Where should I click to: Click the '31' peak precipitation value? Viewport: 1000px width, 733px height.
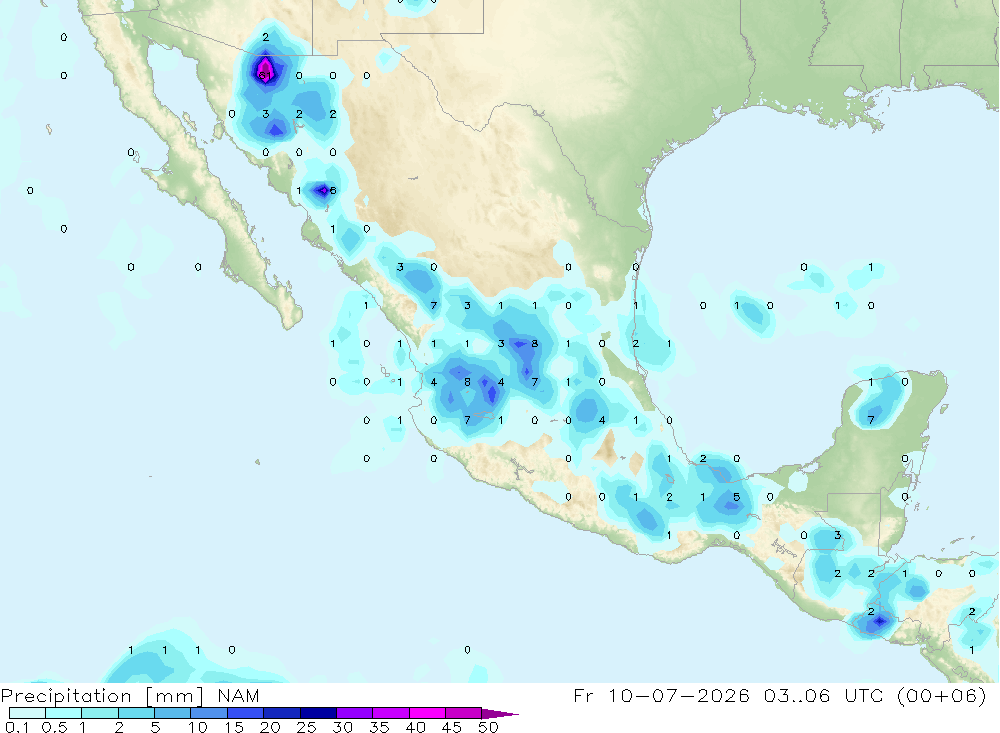[x=265, y=75]
